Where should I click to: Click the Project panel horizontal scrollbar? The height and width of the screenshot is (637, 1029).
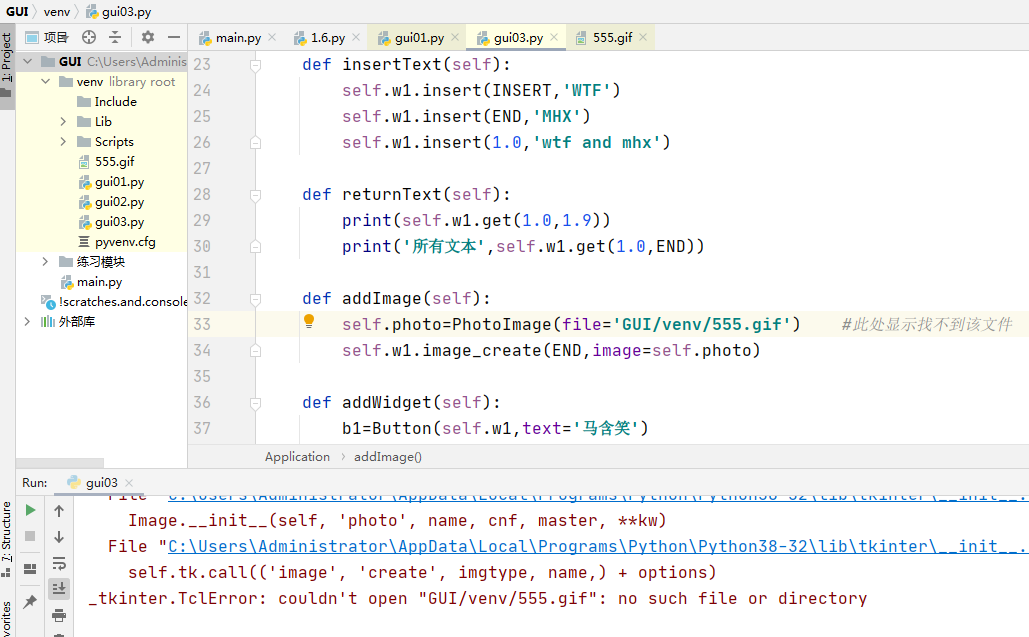tap(60, 462)
